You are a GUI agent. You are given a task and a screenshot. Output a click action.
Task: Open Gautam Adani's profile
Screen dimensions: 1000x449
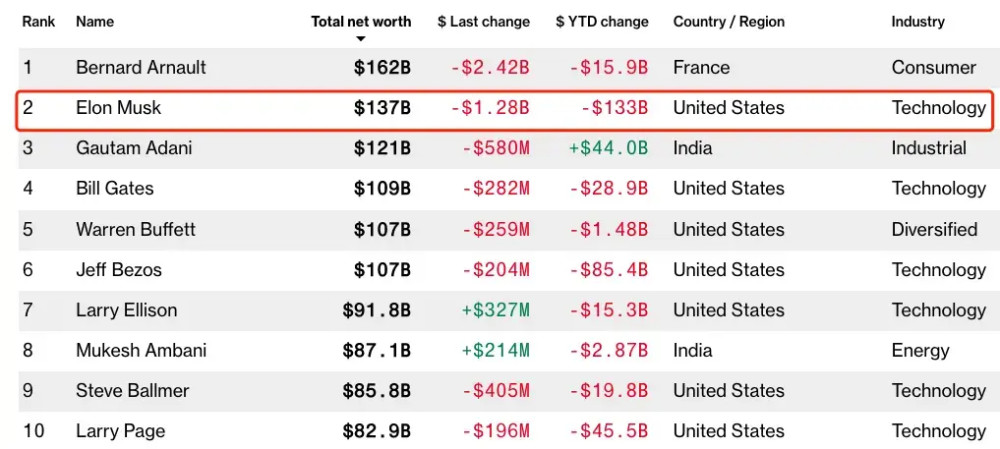click(x=134, y=148)
